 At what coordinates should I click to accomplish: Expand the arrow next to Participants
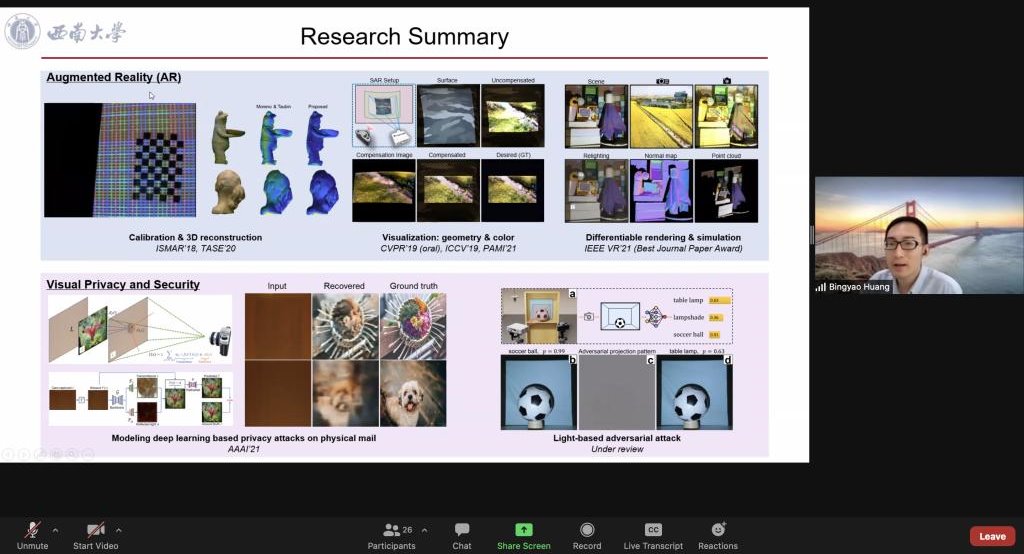424,530
